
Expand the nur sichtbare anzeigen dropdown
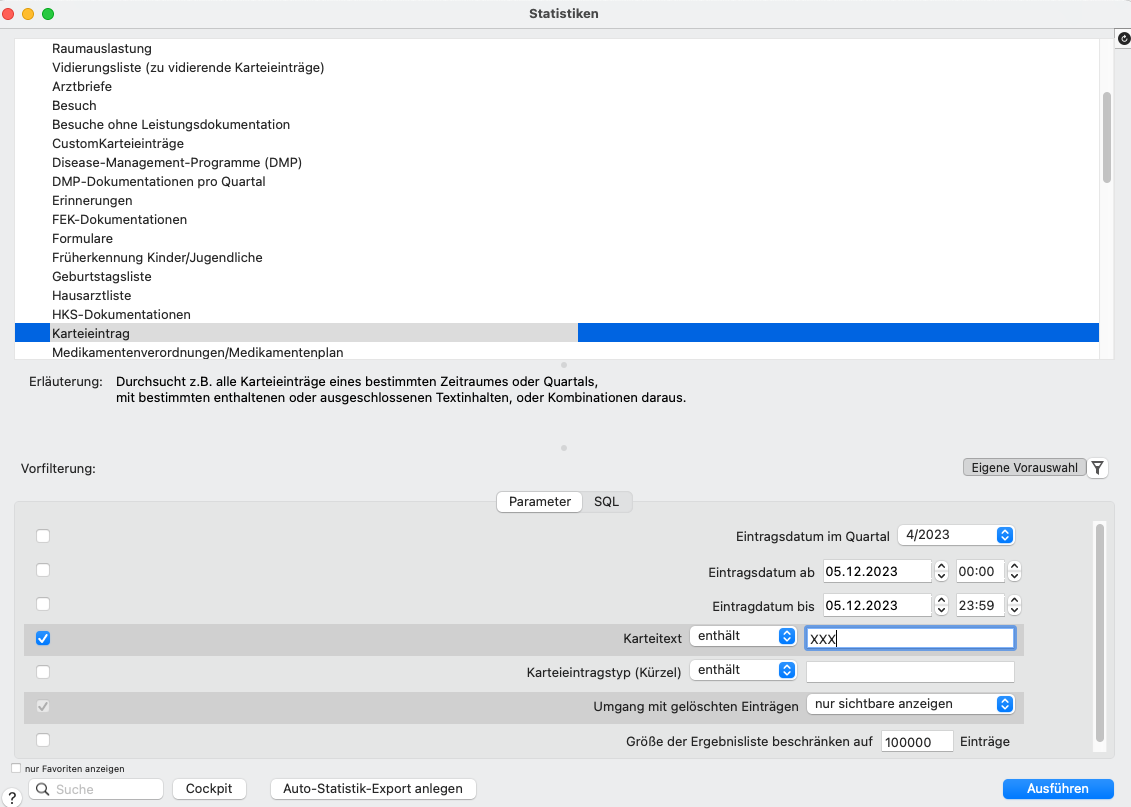[x=910, y=704]
